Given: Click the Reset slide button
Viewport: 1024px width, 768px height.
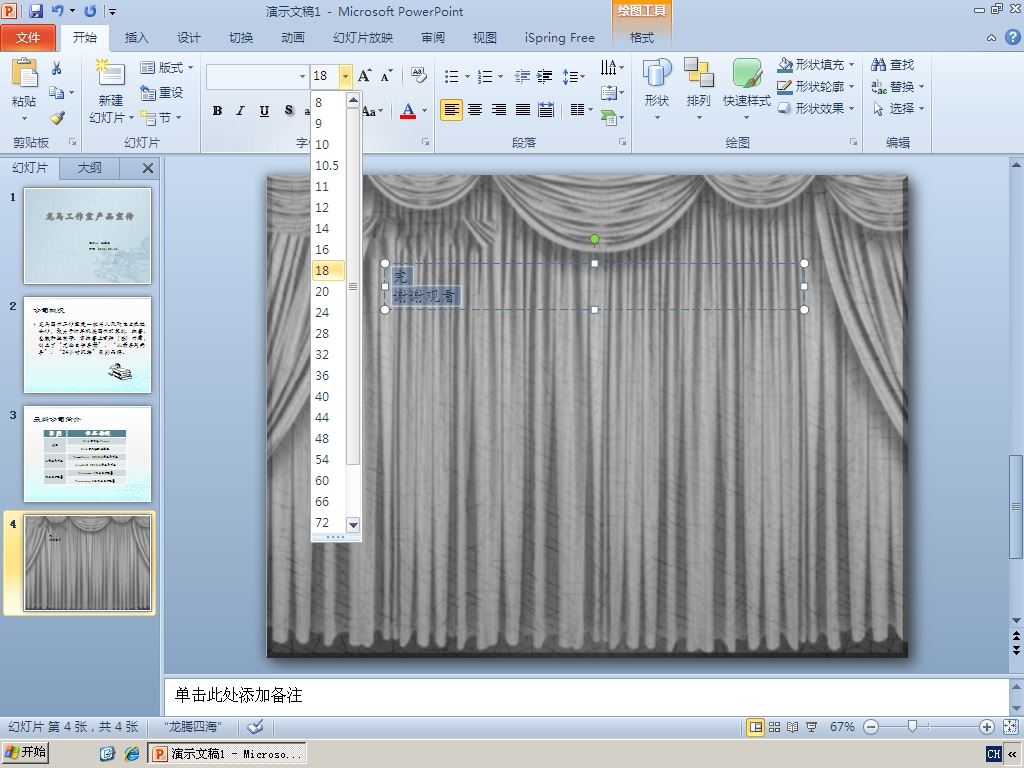Looking at the screenshot, I should coord(161,93).
